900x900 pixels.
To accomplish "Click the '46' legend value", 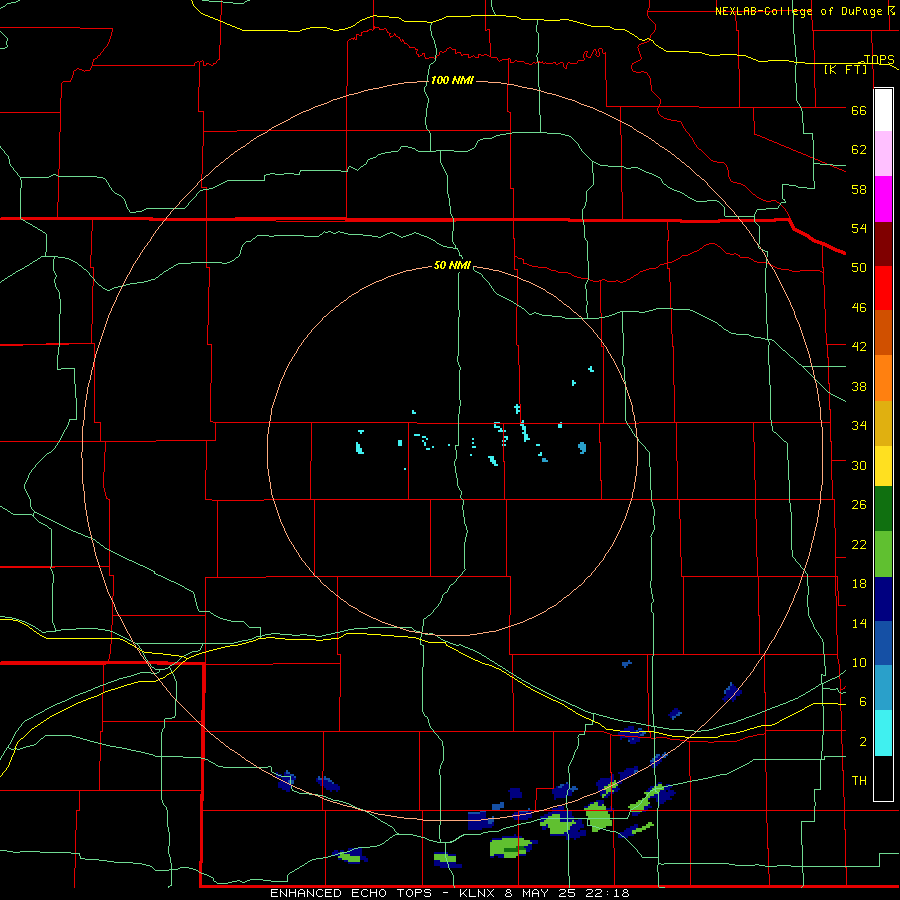I will [859, 308].
